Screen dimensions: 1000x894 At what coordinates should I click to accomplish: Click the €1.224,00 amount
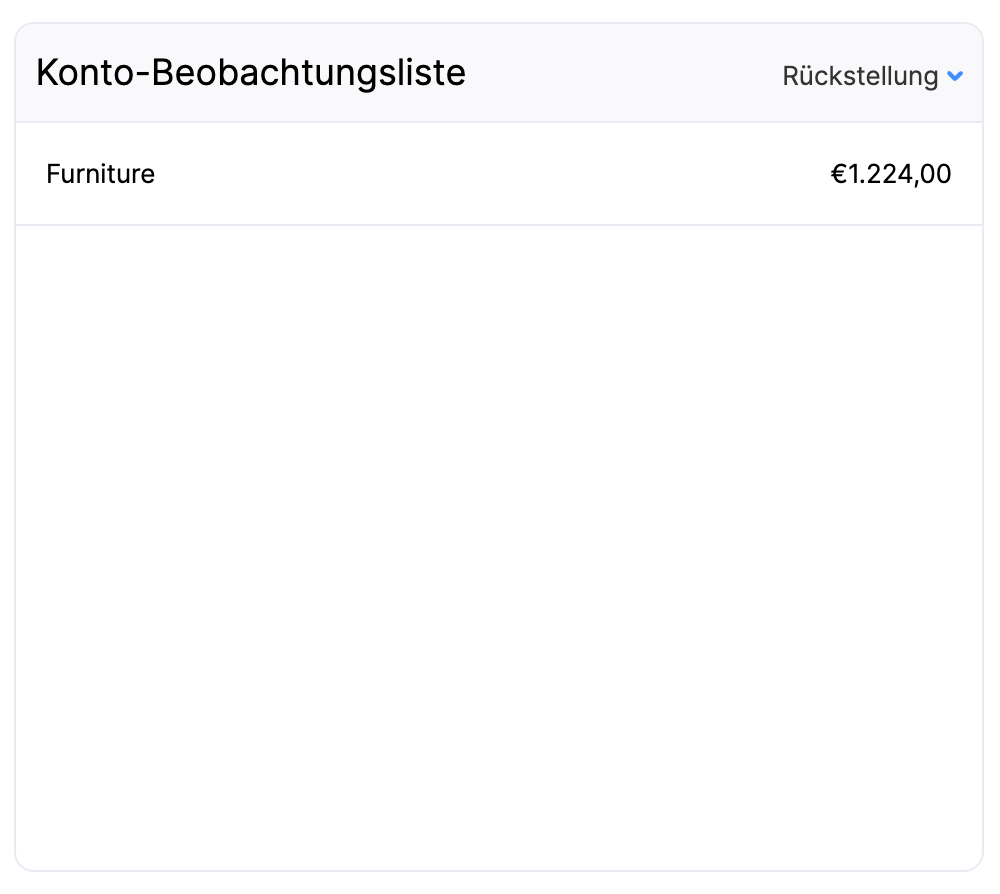[890, 174]
